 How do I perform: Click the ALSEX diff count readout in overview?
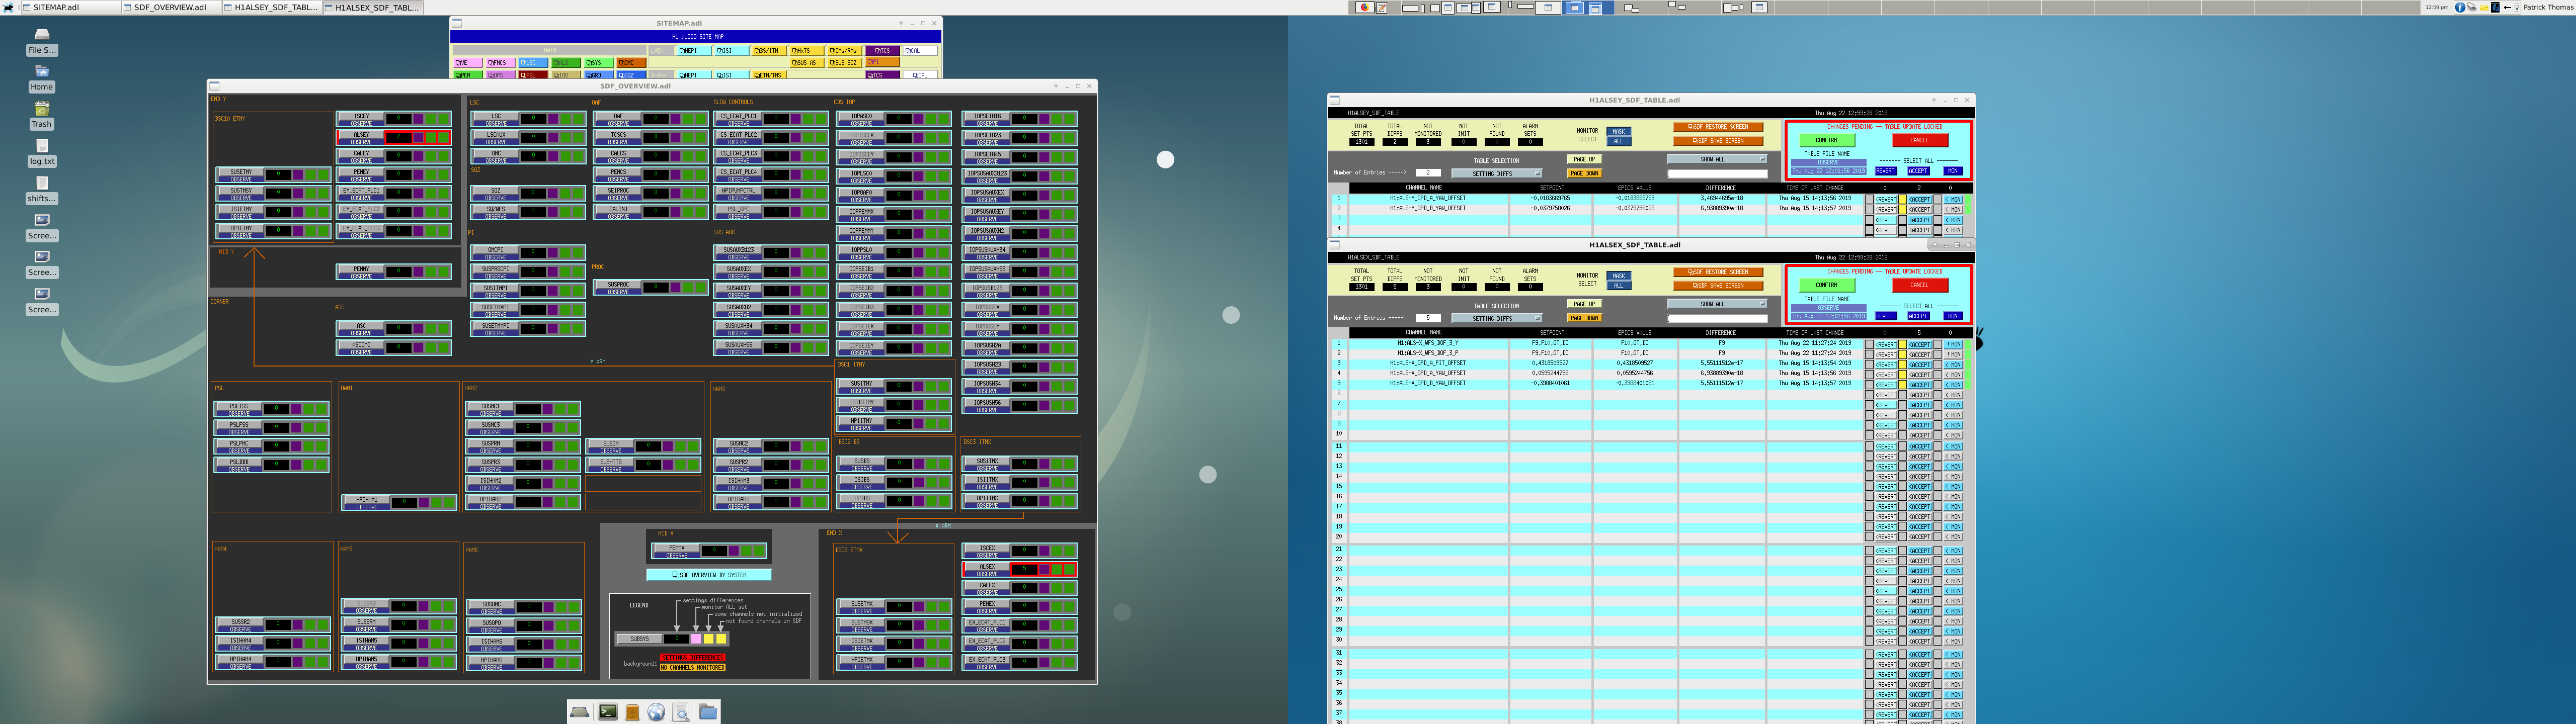(1024, 569)
